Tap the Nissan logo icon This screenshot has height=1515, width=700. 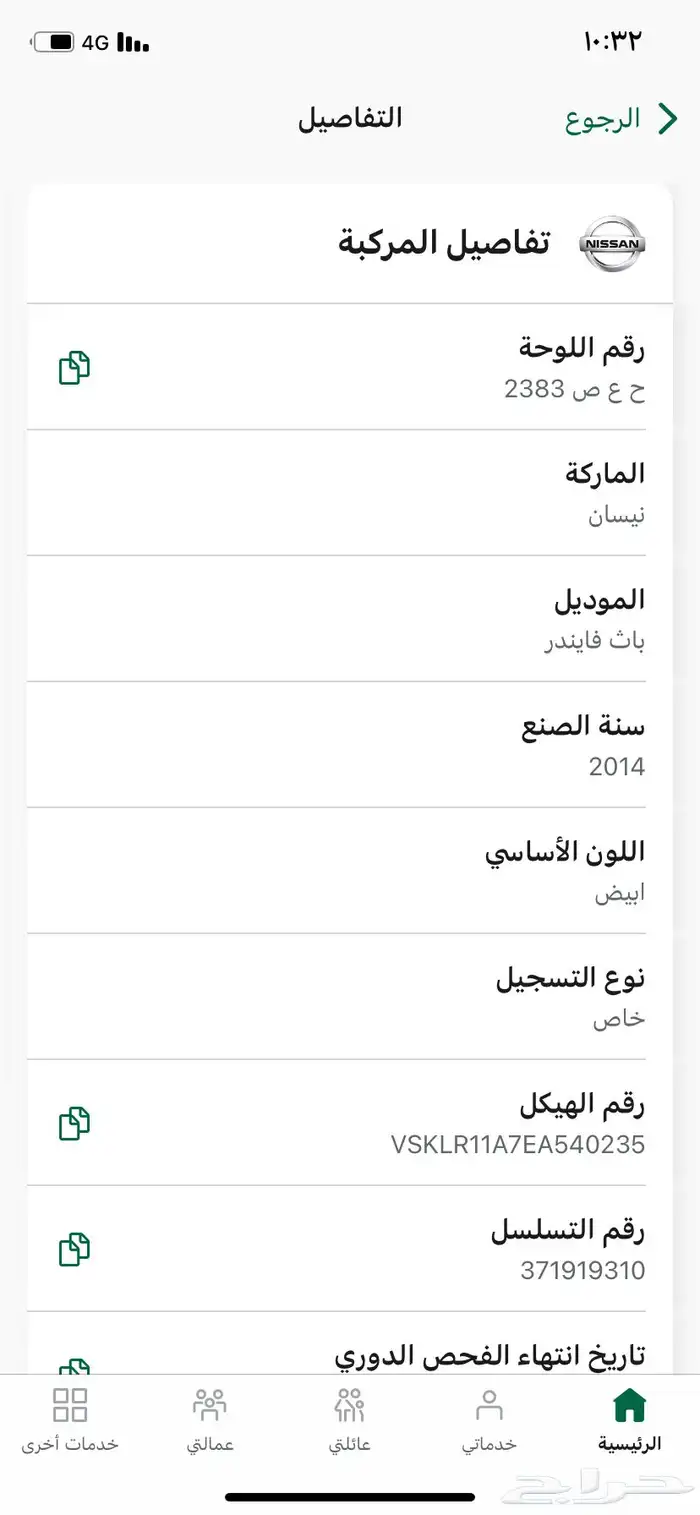[613, 244]
